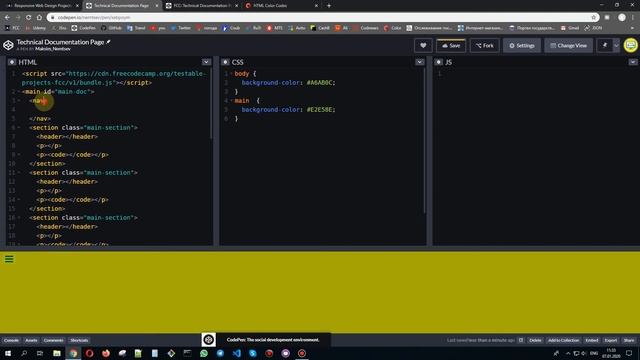This screenshot has height=360, width=640.
Task: Open the HTML editor settings gear
Action: coord(12,62)
